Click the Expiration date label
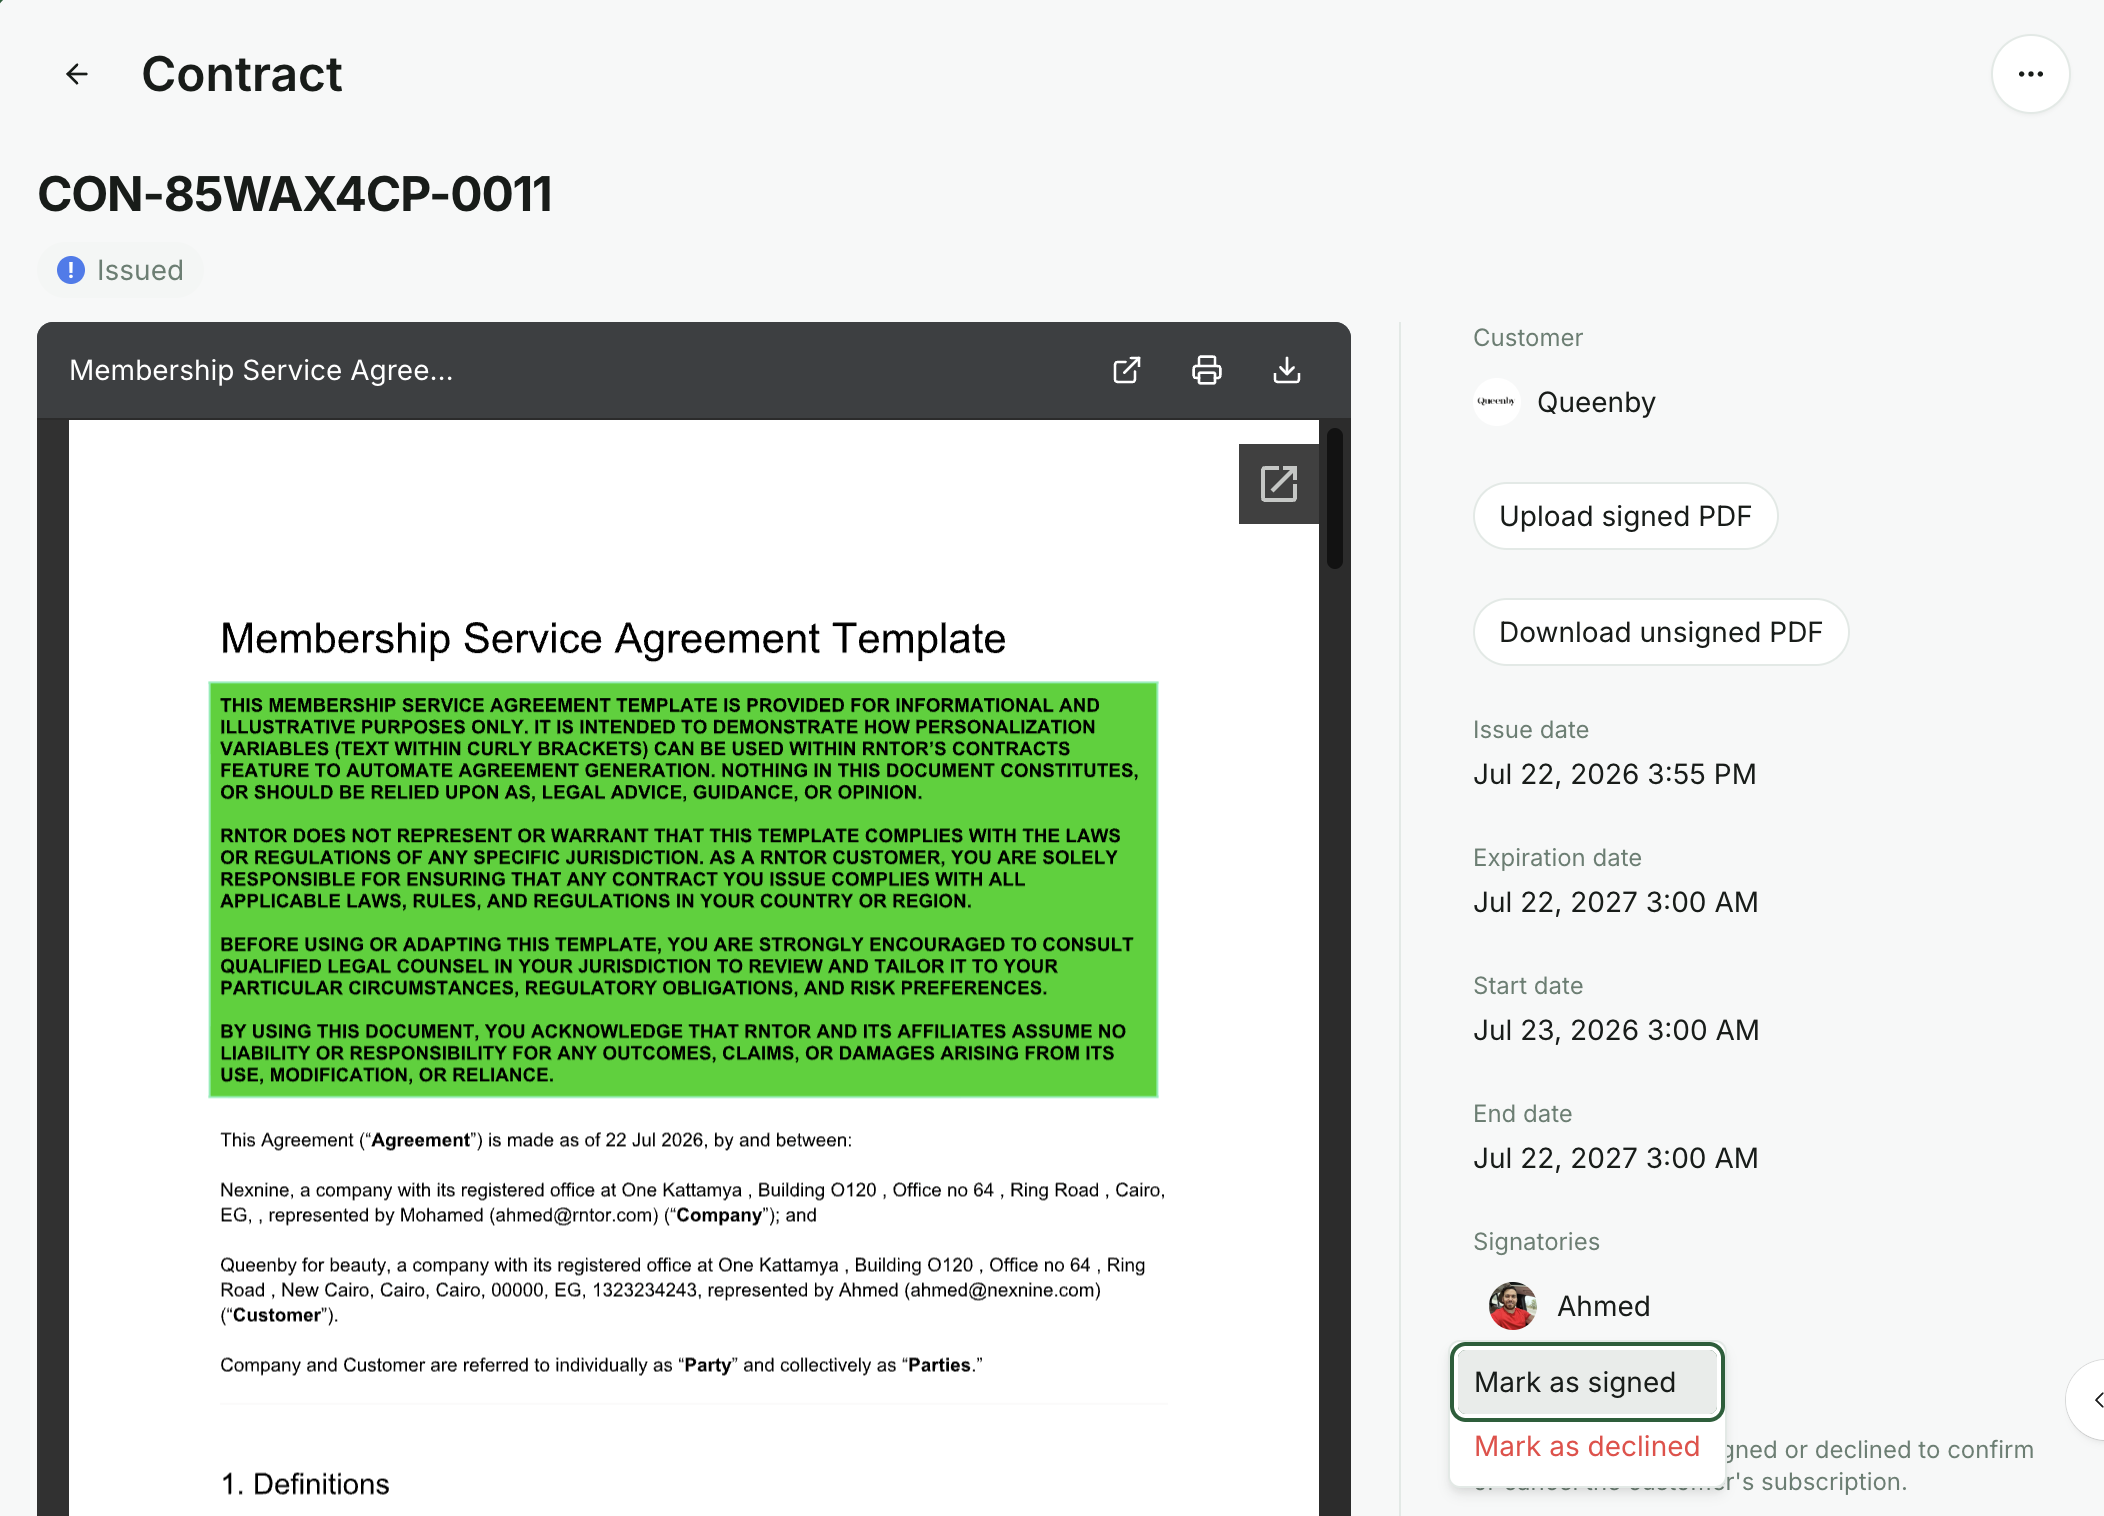2104x1516 pixels. [1557, 858]
